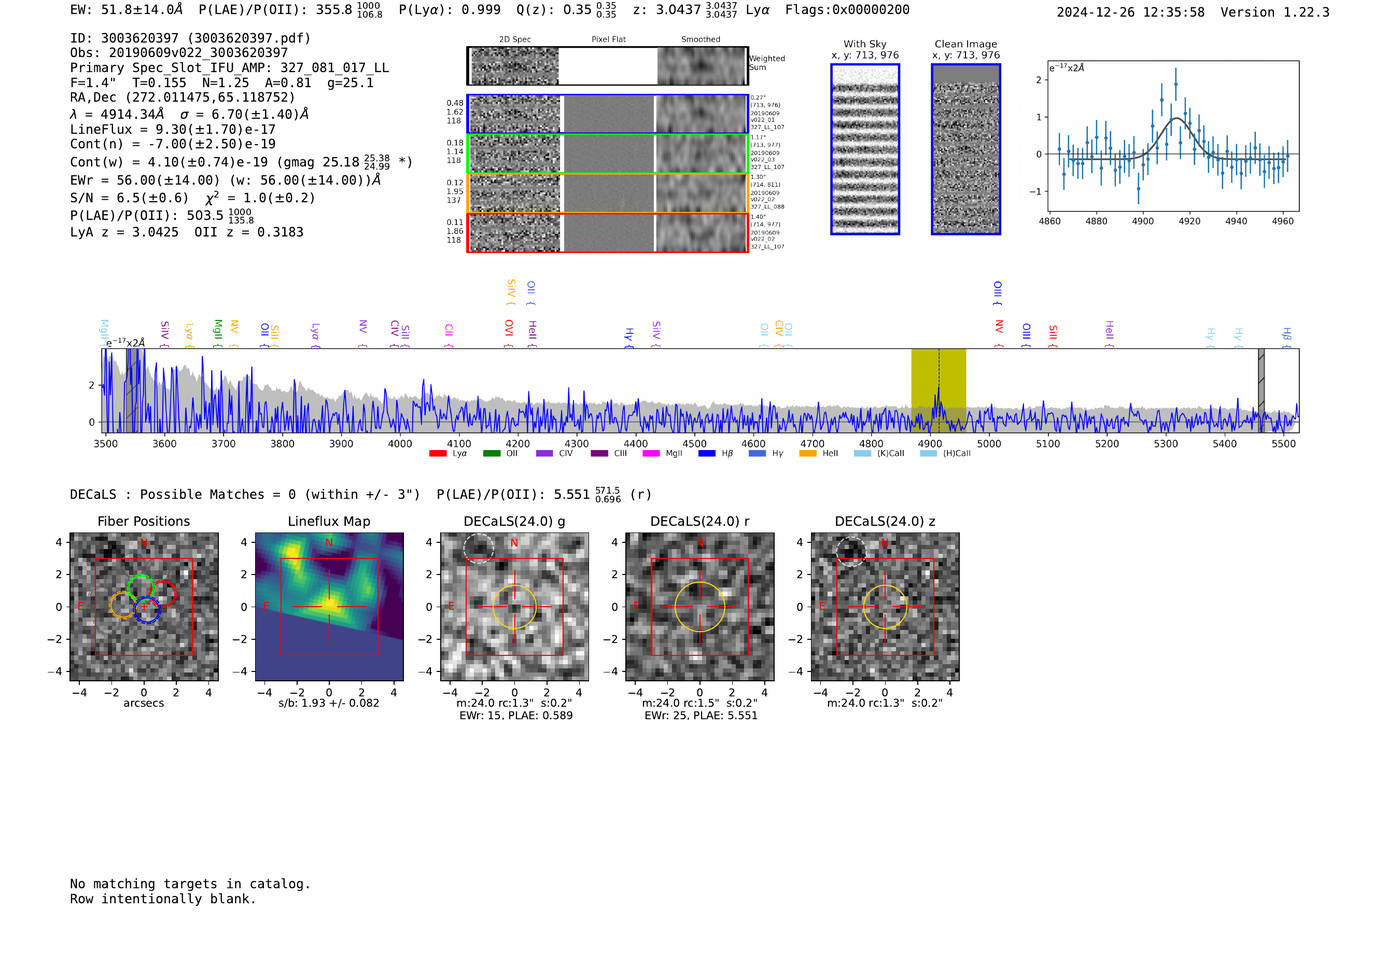1400x953 pixels.
Task: Click the Flags:0x00000200 text
Action: [847, 10]
